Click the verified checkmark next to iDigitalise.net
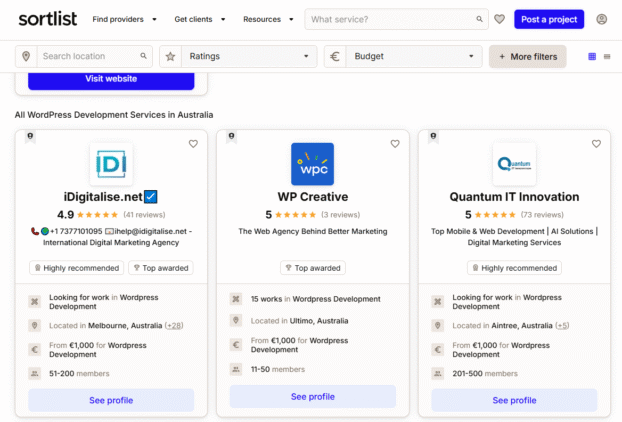 (151, 197)
